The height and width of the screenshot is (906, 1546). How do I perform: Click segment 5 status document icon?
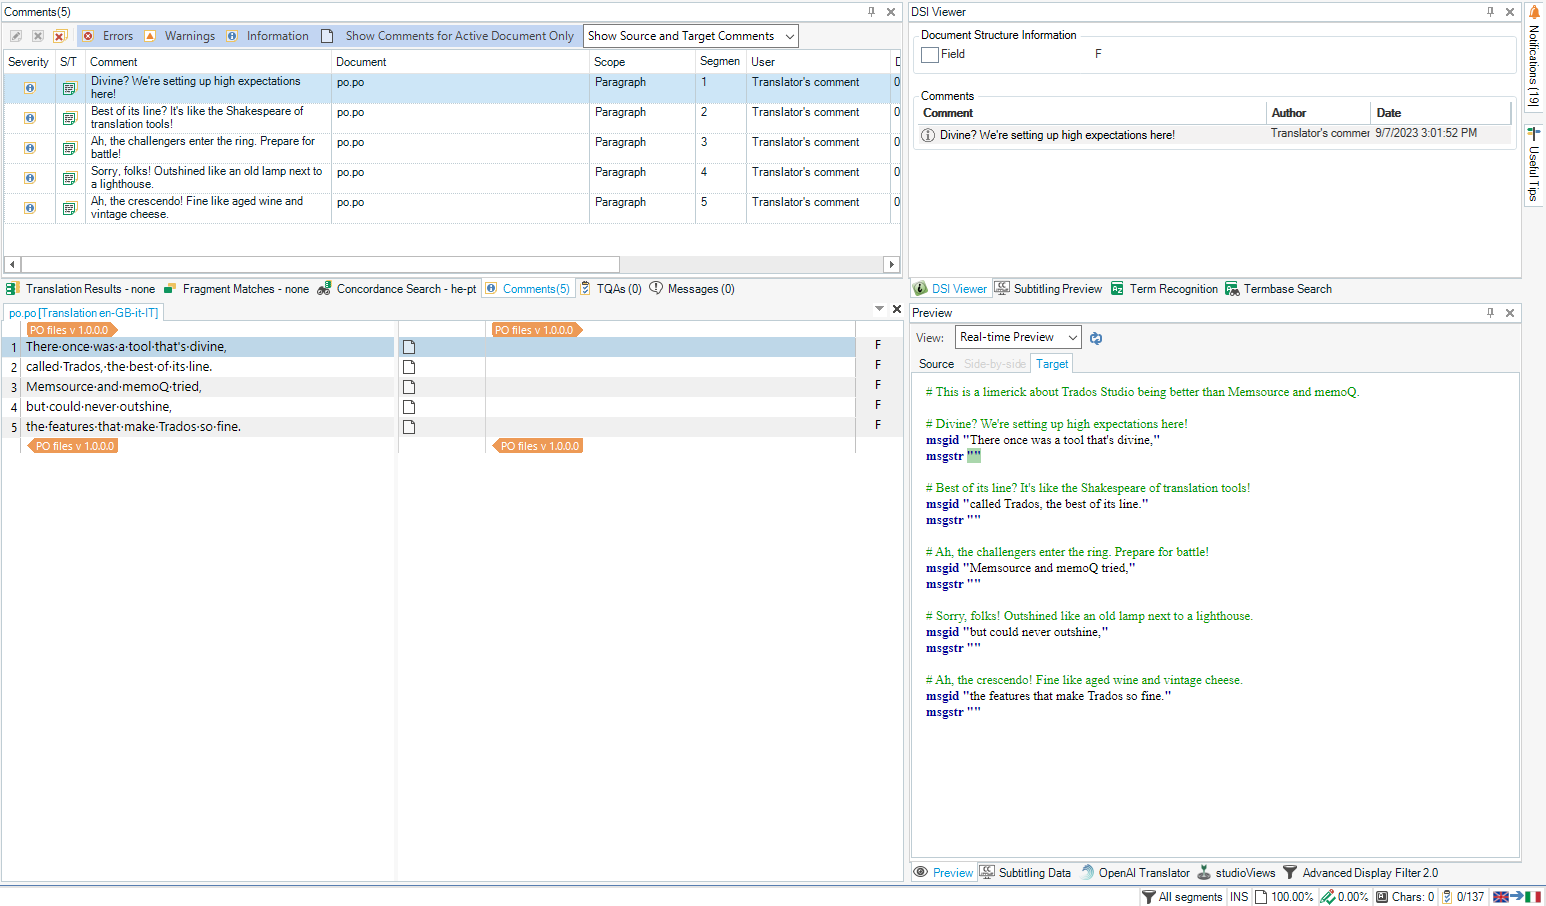(x=409, y=427)
